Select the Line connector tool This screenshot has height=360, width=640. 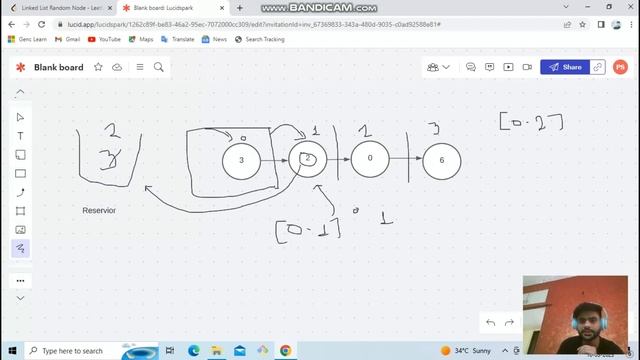[x=20, y=192]
